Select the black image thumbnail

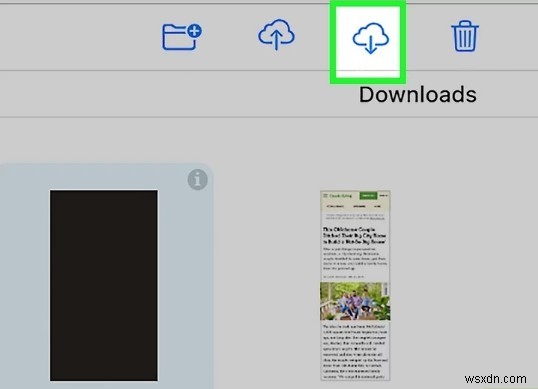pos(104,285)
